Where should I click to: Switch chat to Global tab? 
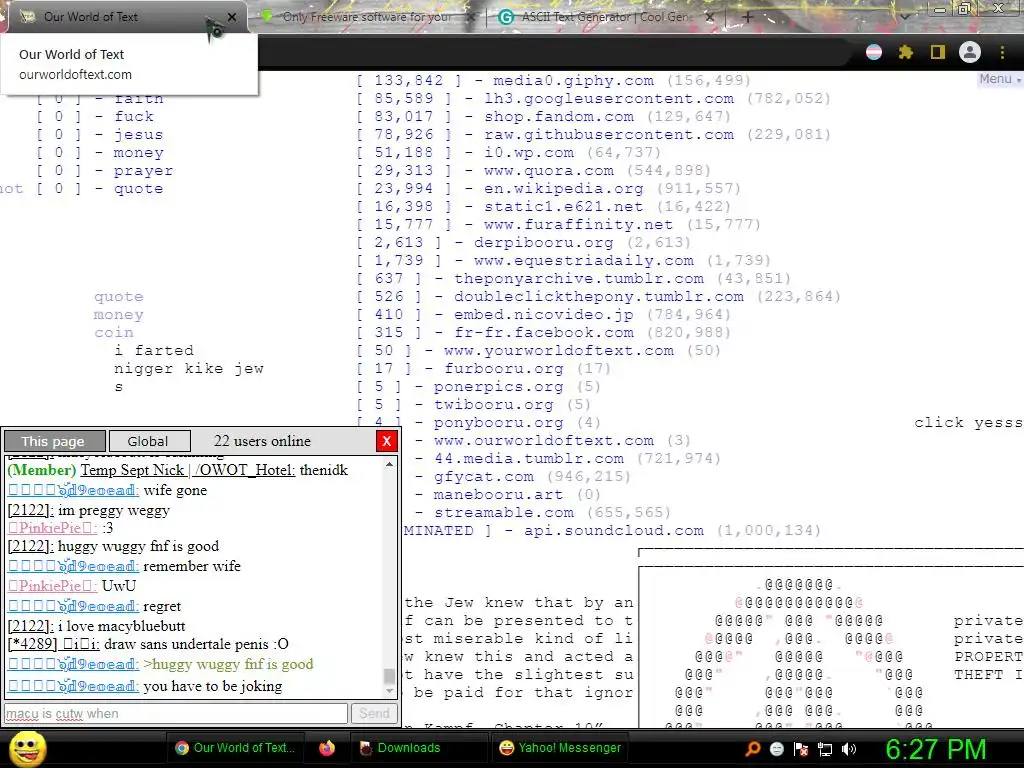point(150,441)
